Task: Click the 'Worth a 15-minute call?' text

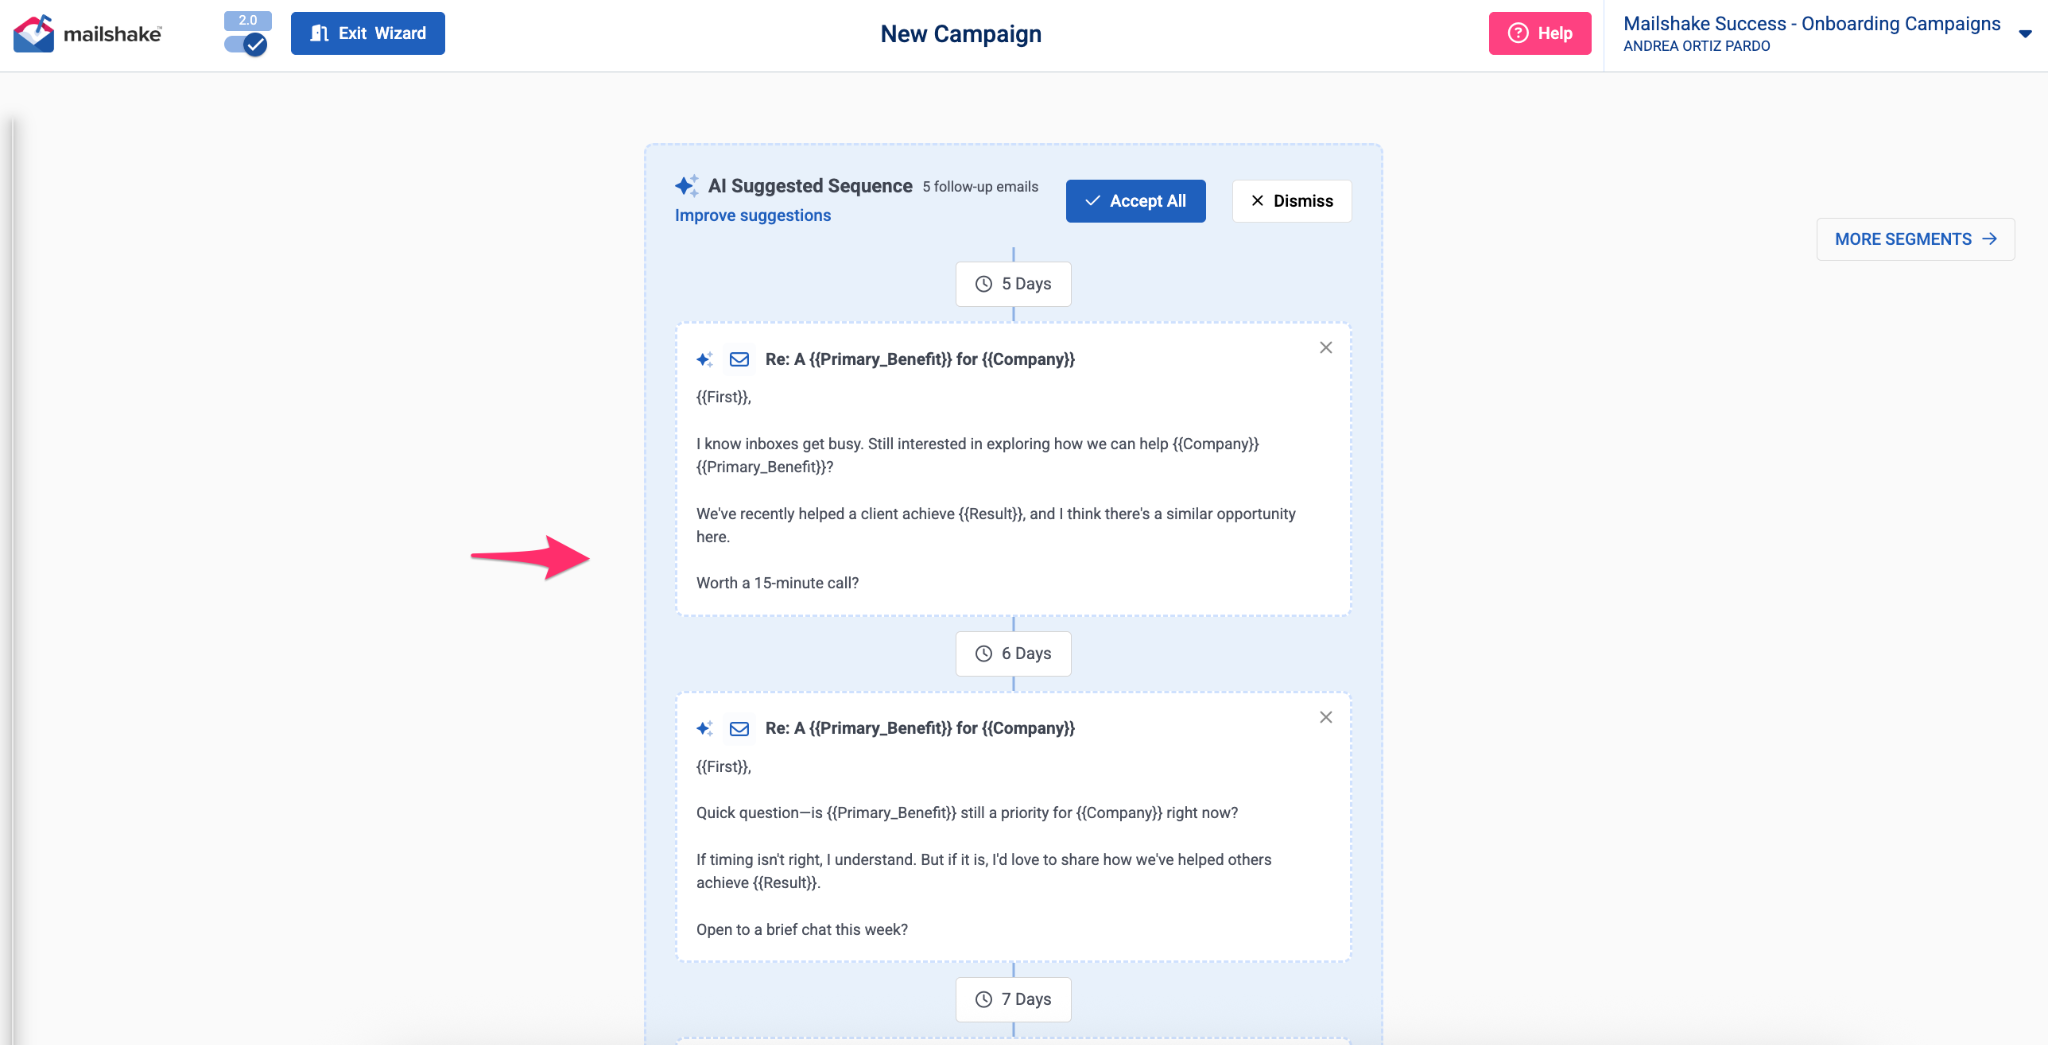Action: [778, 584]
